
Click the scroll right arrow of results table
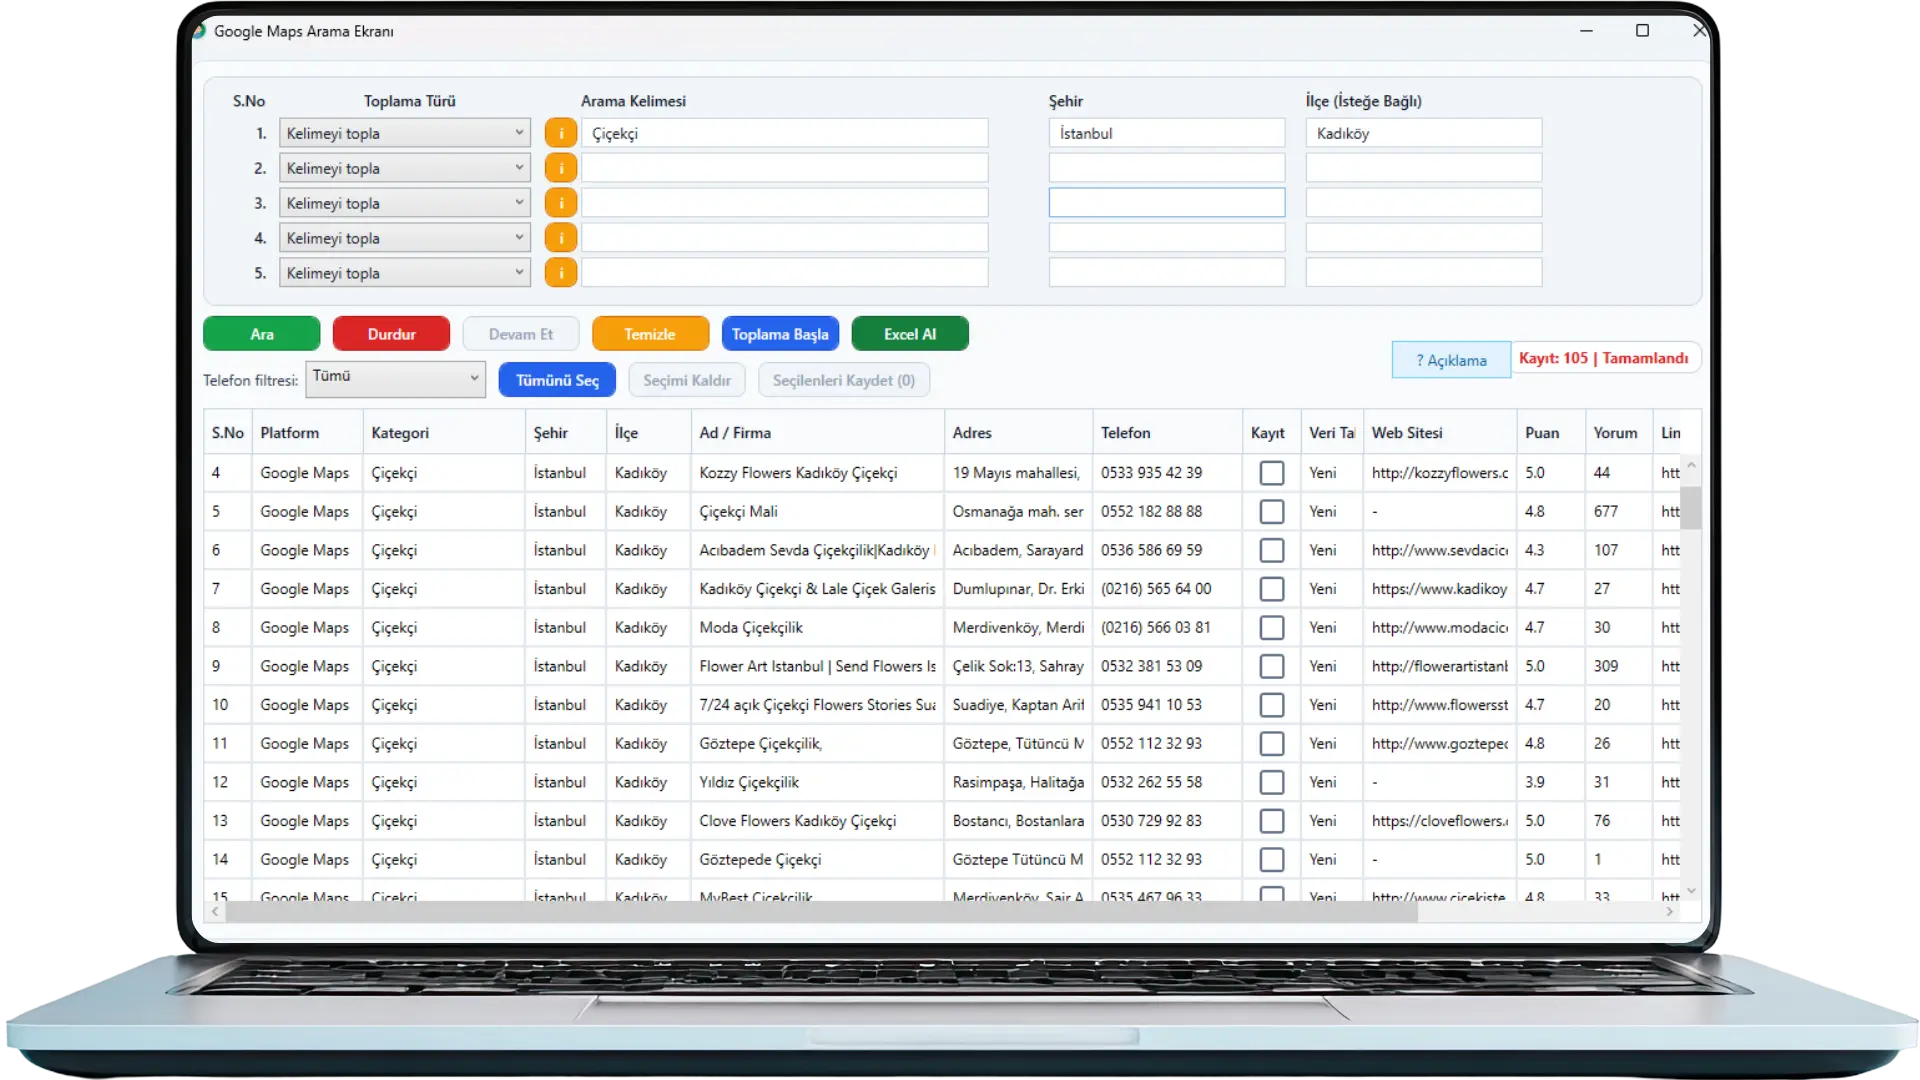coord(1669,912)
